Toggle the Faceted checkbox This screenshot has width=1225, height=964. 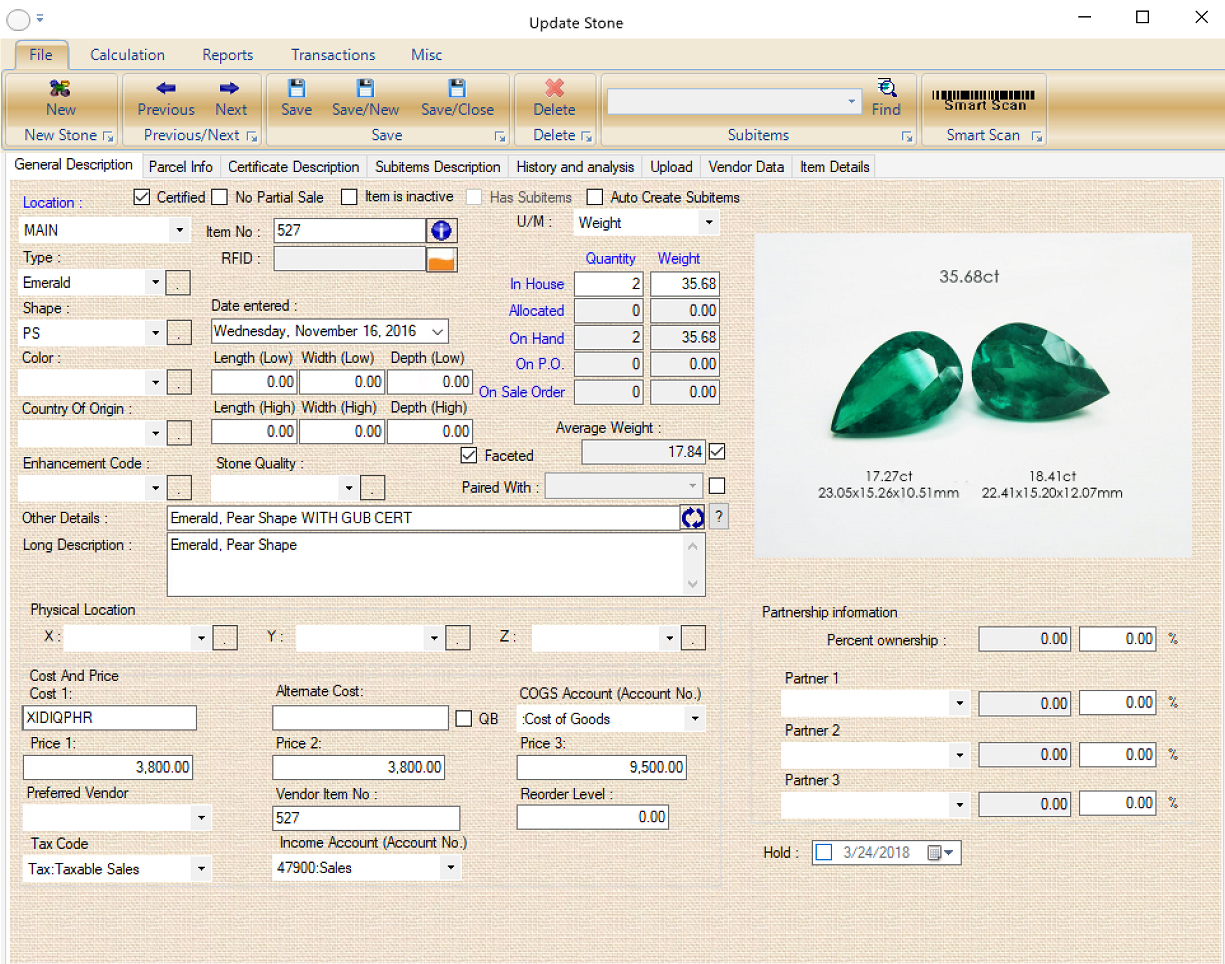(468, 455)
